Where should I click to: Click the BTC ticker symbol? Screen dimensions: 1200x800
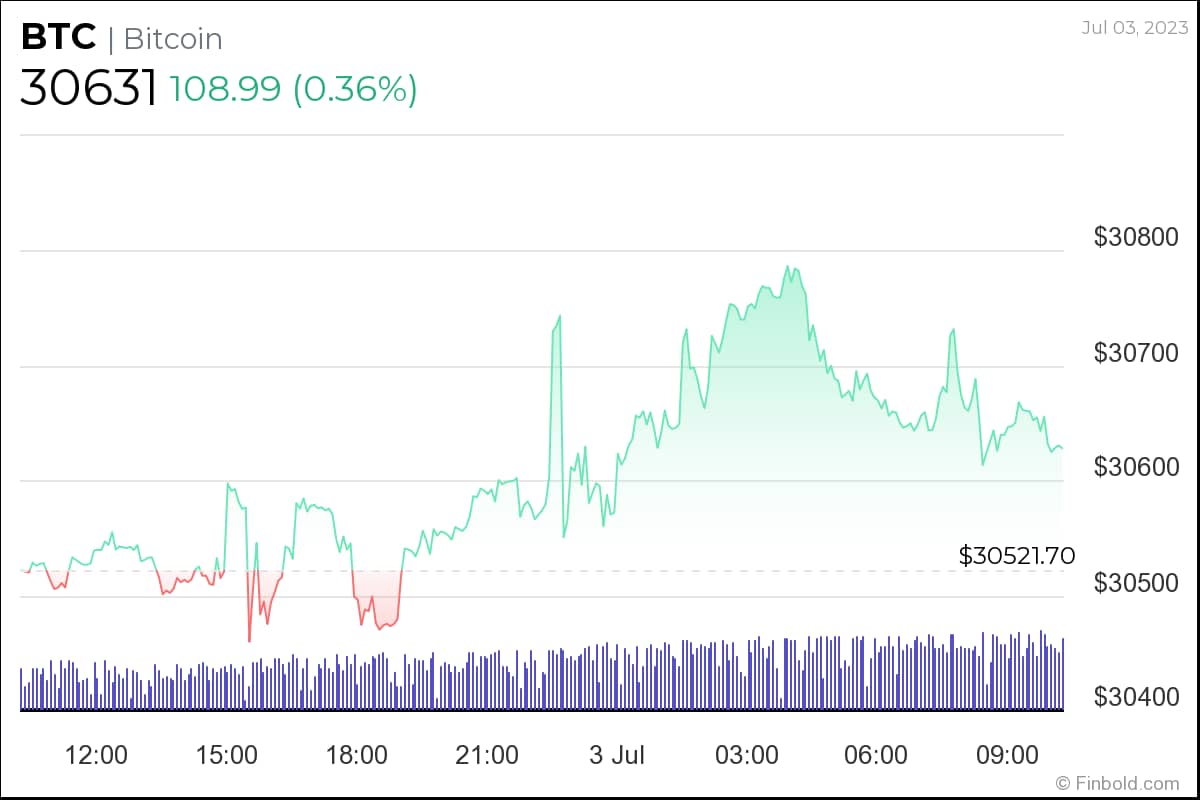click(x=58, y=38)
